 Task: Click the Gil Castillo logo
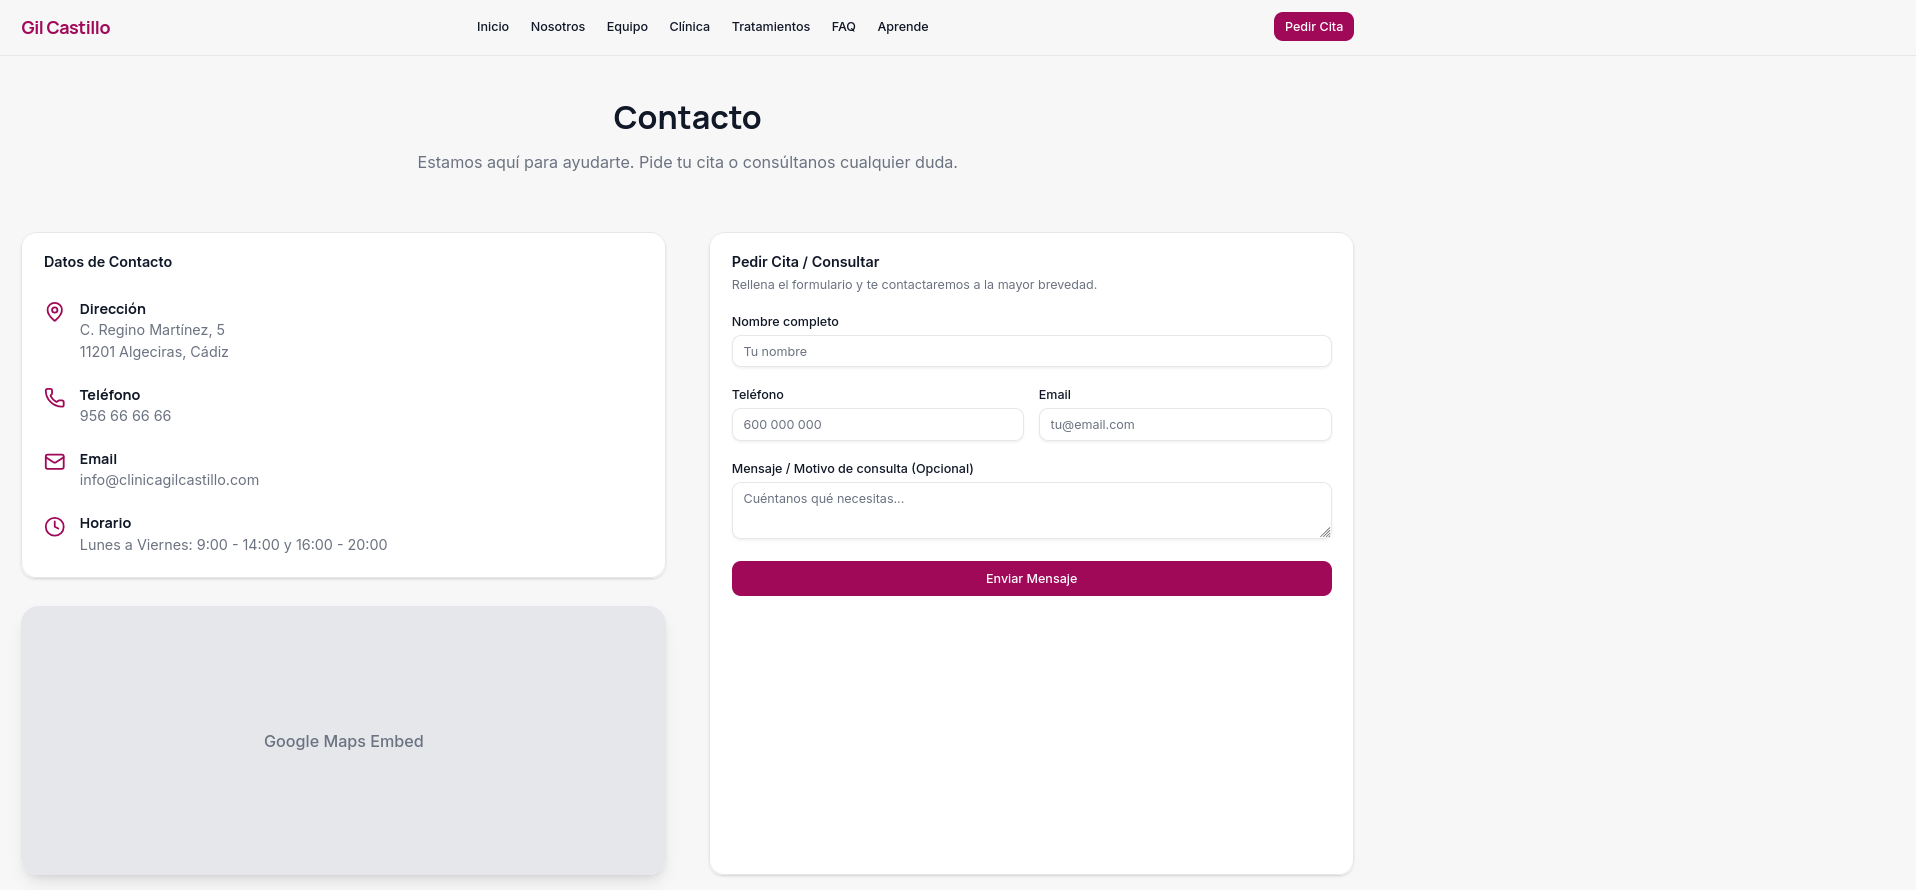(x=66, y=28)
